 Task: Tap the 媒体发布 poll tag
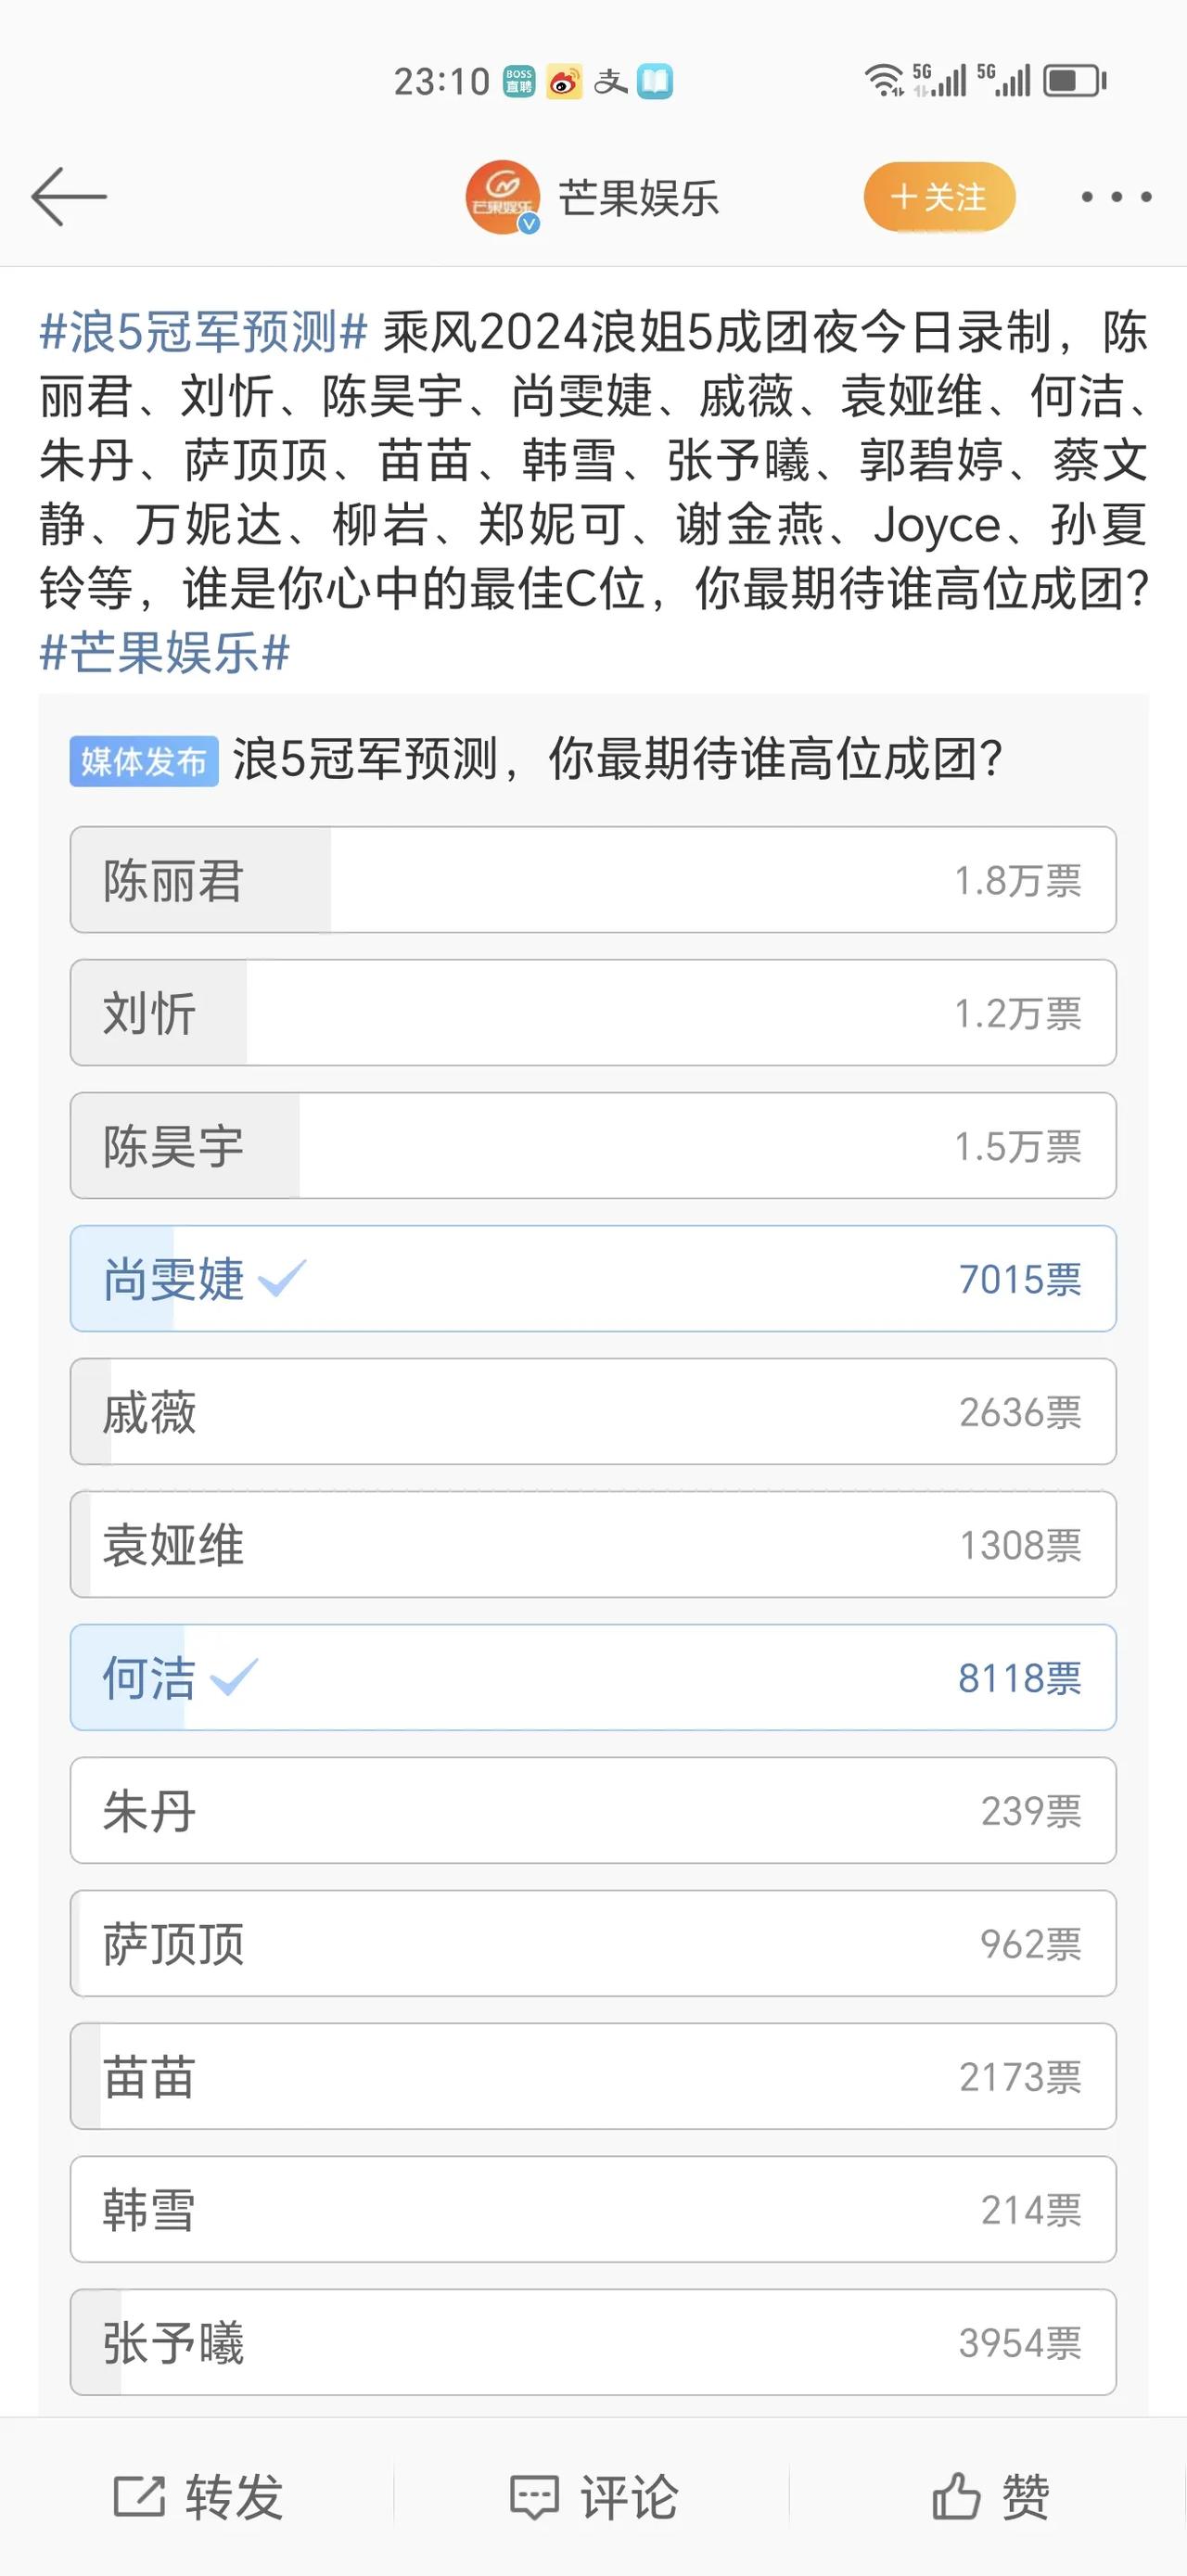tap(144, 761)
